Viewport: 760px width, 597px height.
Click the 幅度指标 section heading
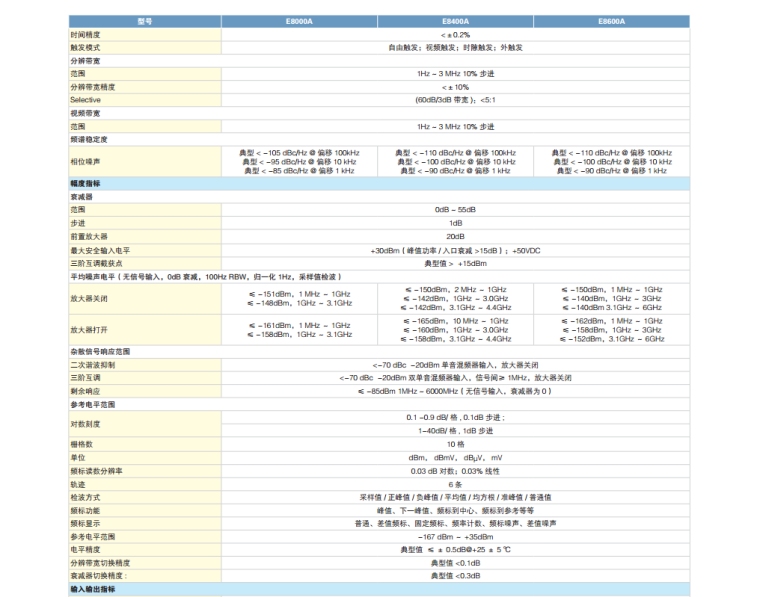click(85, 184)
